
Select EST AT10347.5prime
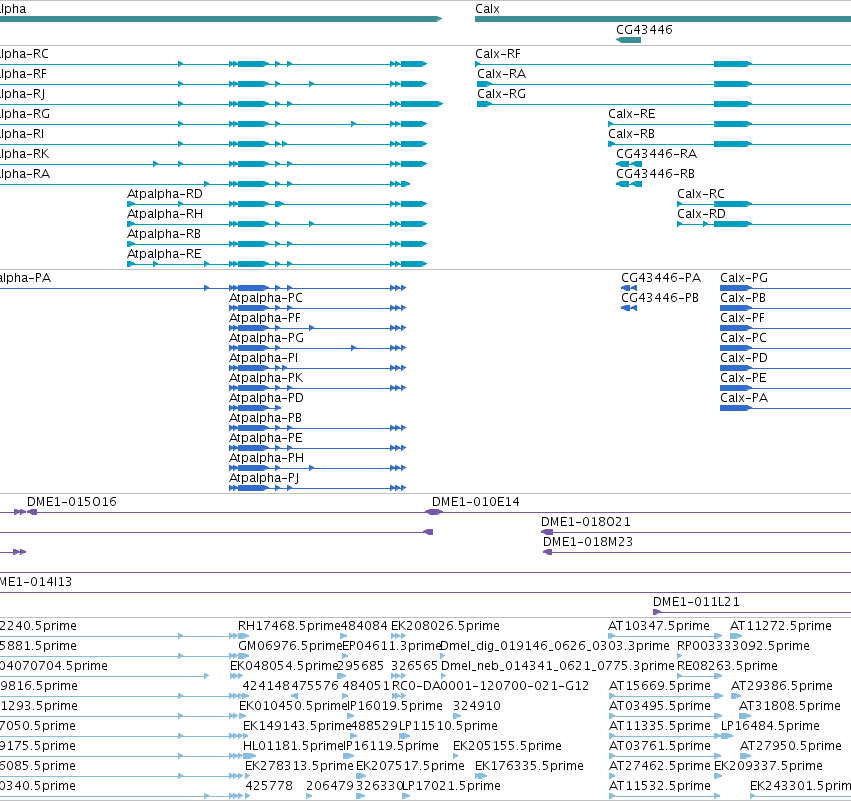tap(665, 636)
